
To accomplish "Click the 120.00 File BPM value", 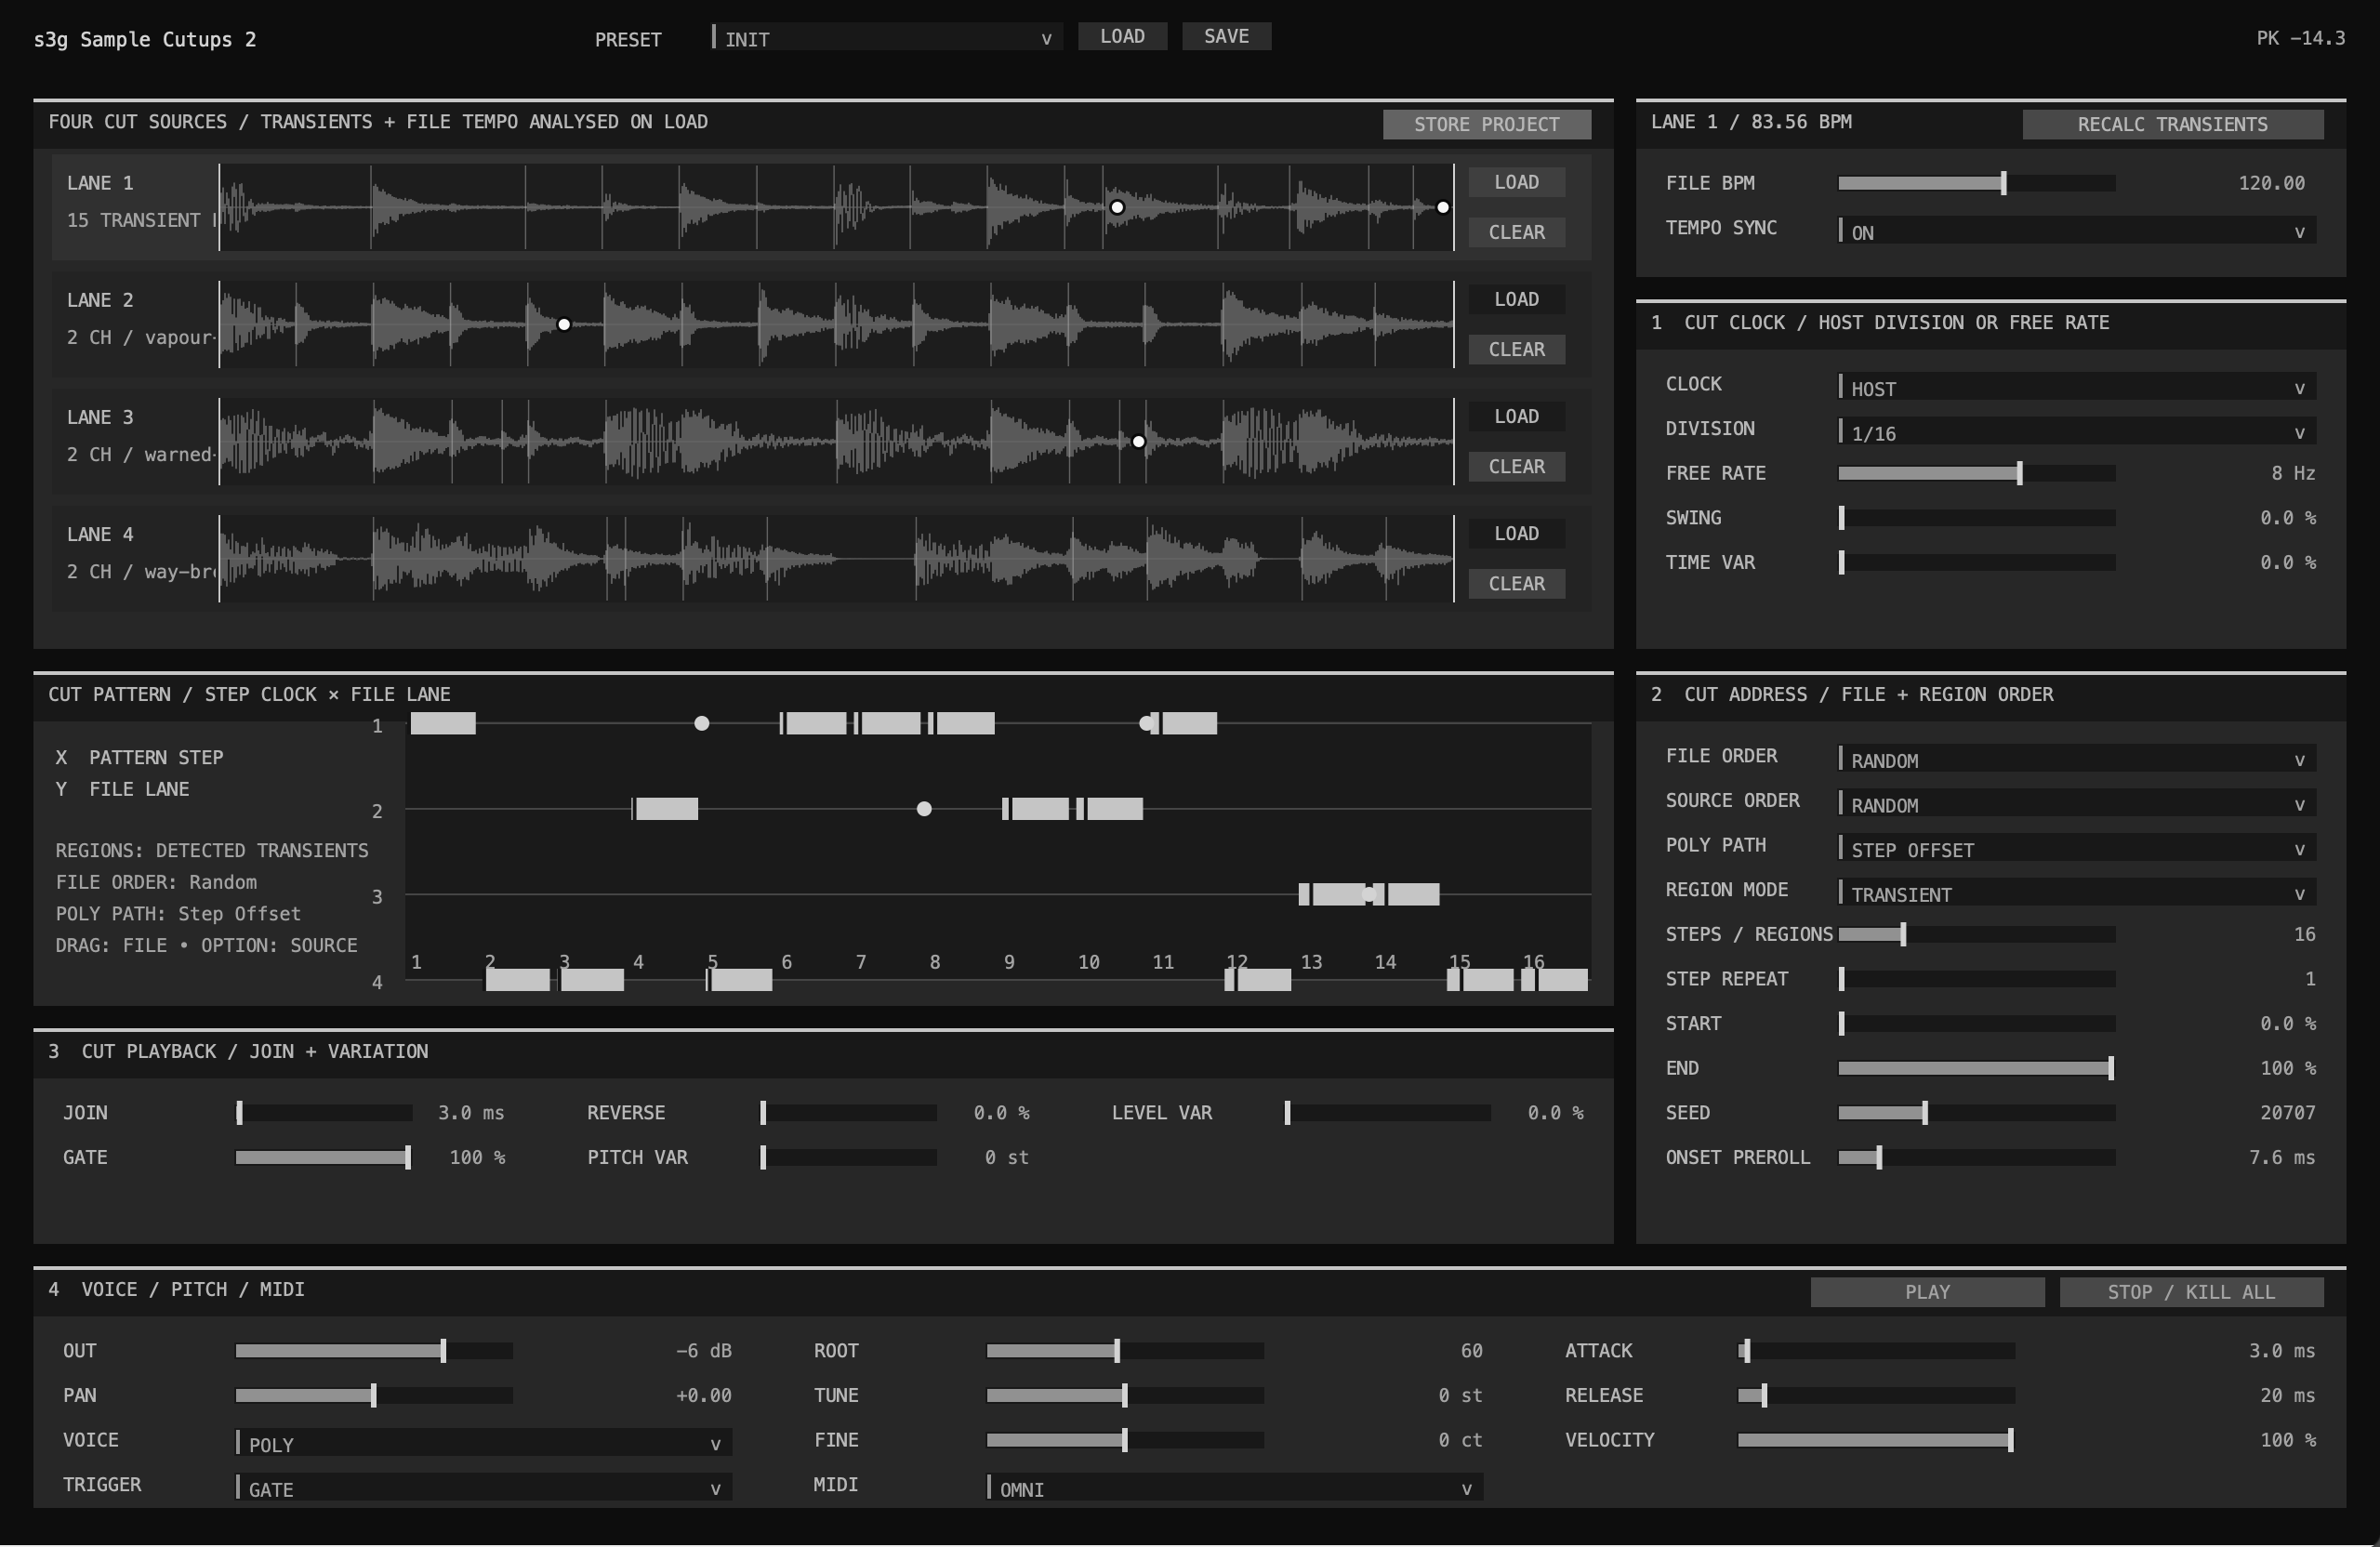I will click(2271, 183).
